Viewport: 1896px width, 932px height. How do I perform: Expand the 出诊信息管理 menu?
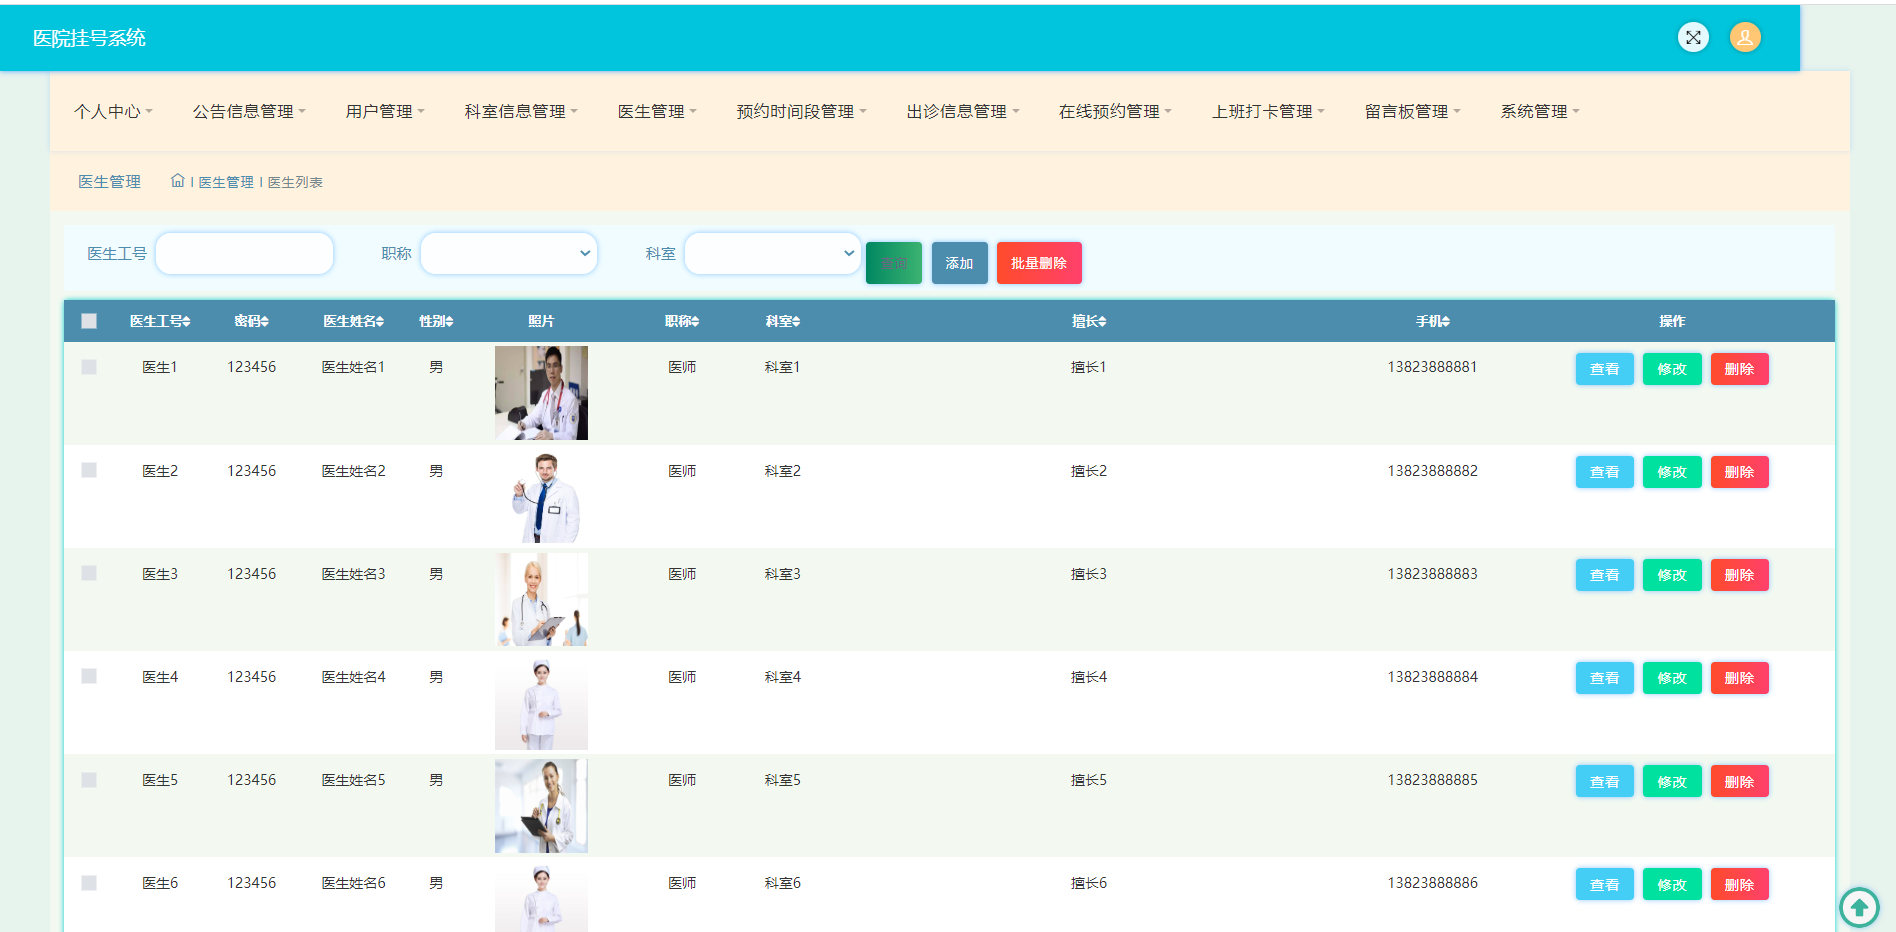[962, 111]
